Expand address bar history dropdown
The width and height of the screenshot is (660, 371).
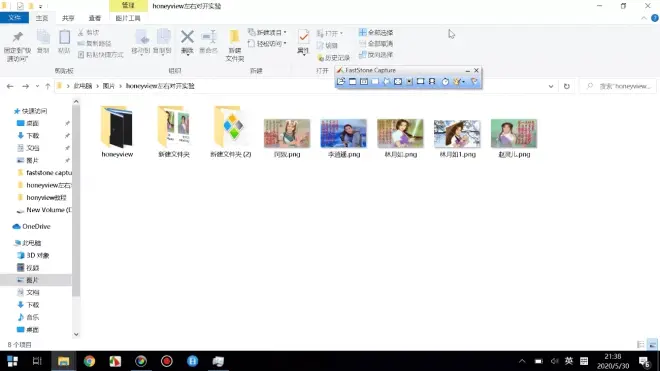pyautogui.click(x=551, y=86)
